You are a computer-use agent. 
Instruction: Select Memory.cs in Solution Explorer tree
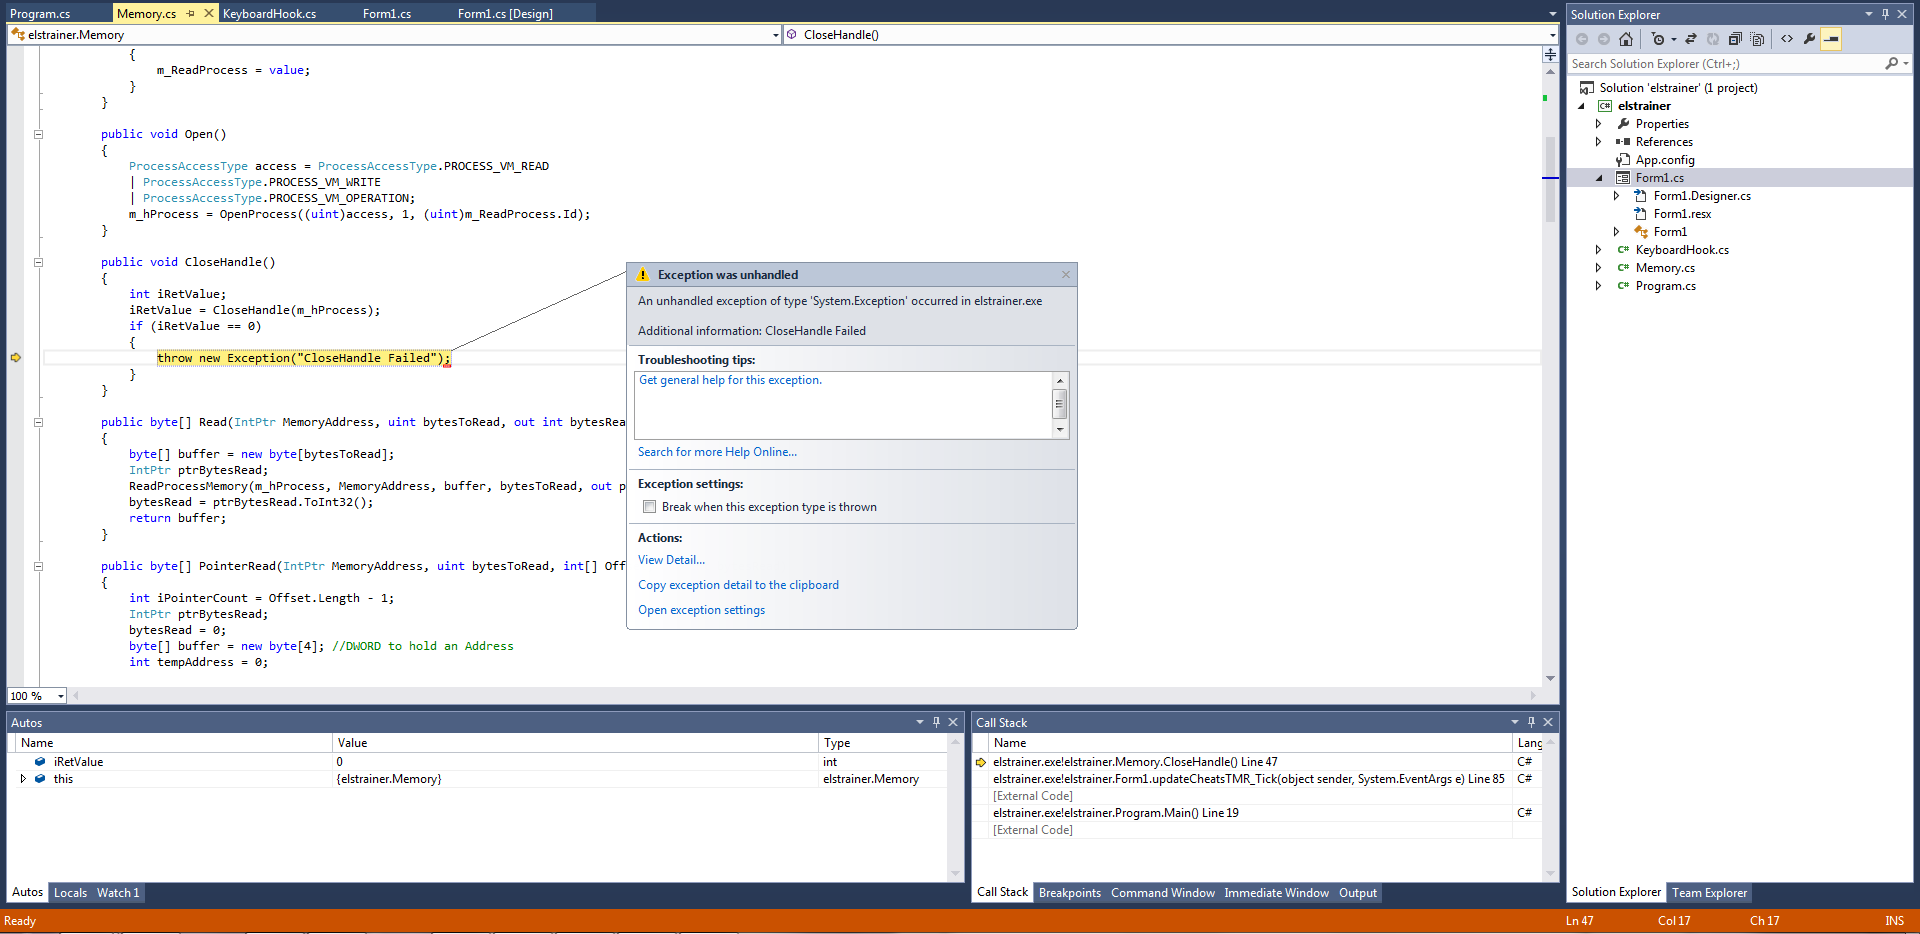point(1664,268)
